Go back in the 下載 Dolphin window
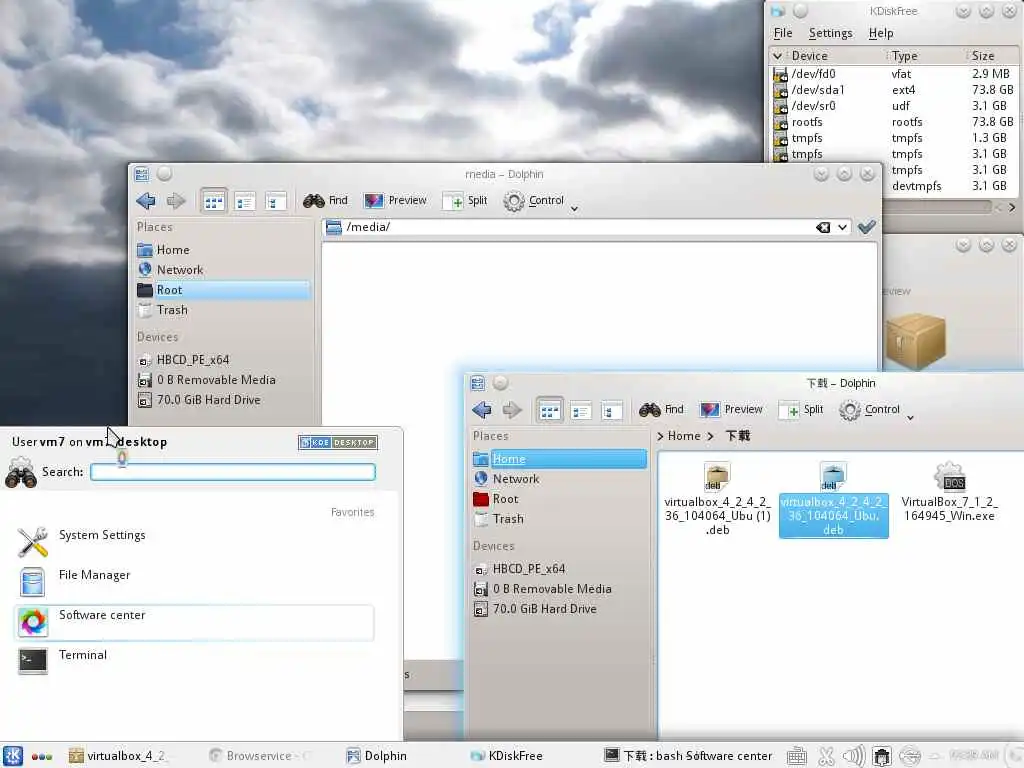Screen dimensions: 1024x768 point(482,410)
